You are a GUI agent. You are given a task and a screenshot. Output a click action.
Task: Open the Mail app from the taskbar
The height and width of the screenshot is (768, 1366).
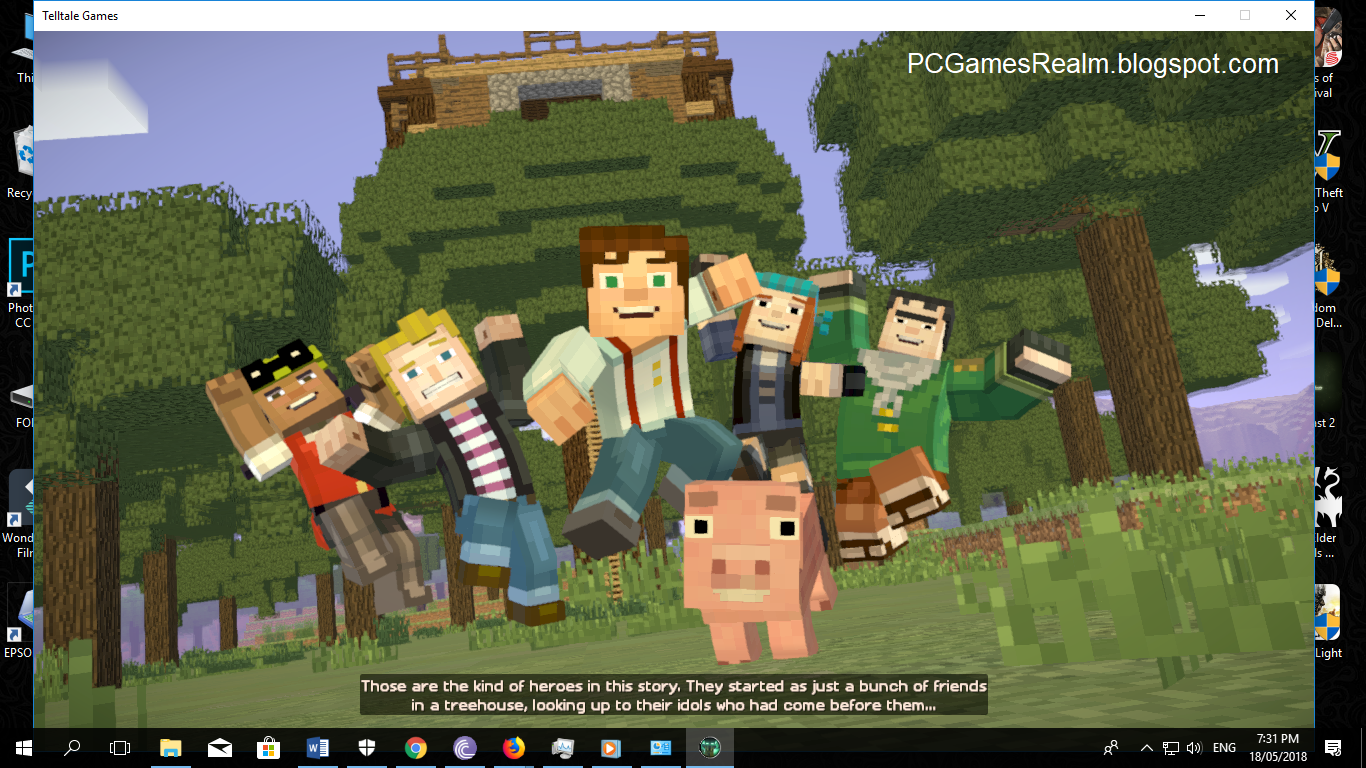click(x=220, y=747)
